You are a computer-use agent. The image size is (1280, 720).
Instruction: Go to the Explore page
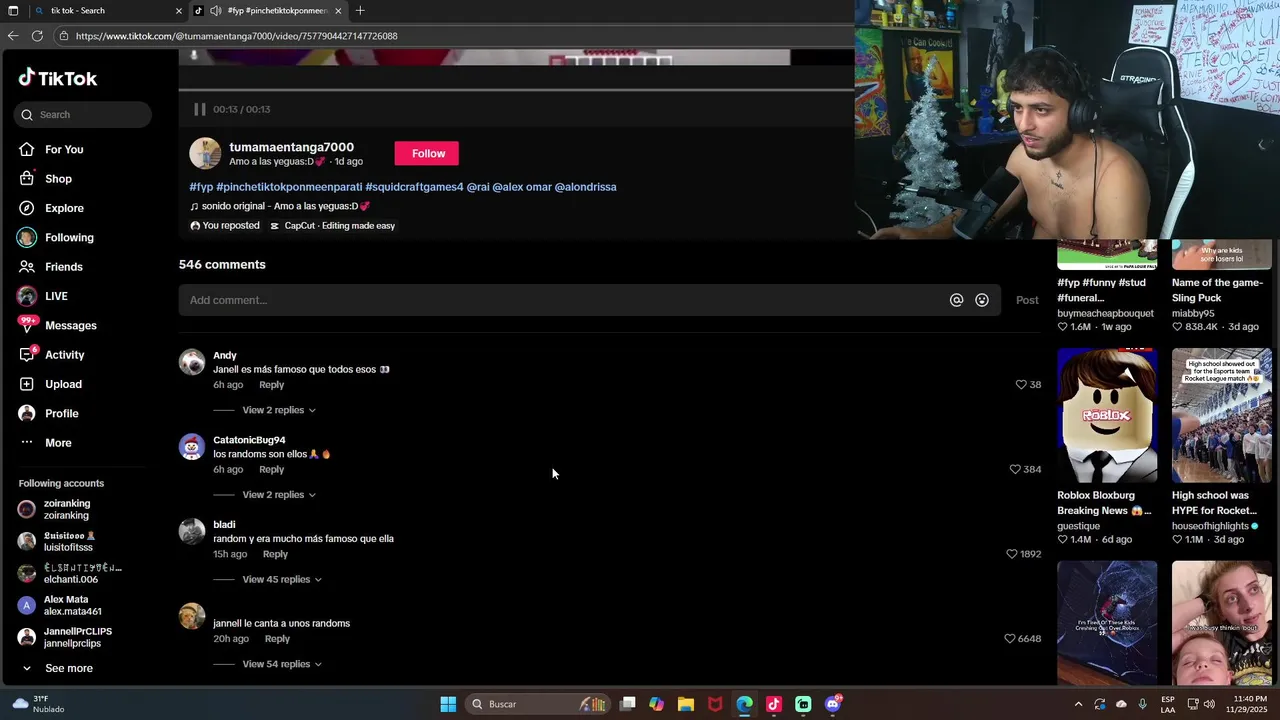[x=64, y=208]
